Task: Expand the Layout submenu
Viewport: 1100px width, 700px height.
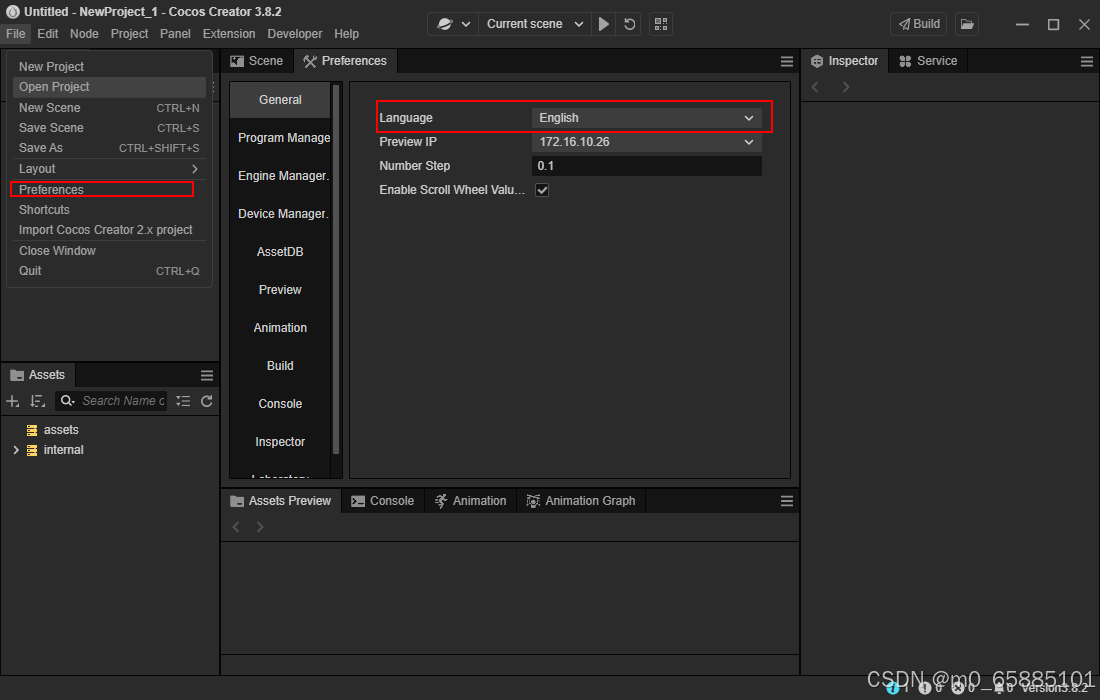Action: 109,169
